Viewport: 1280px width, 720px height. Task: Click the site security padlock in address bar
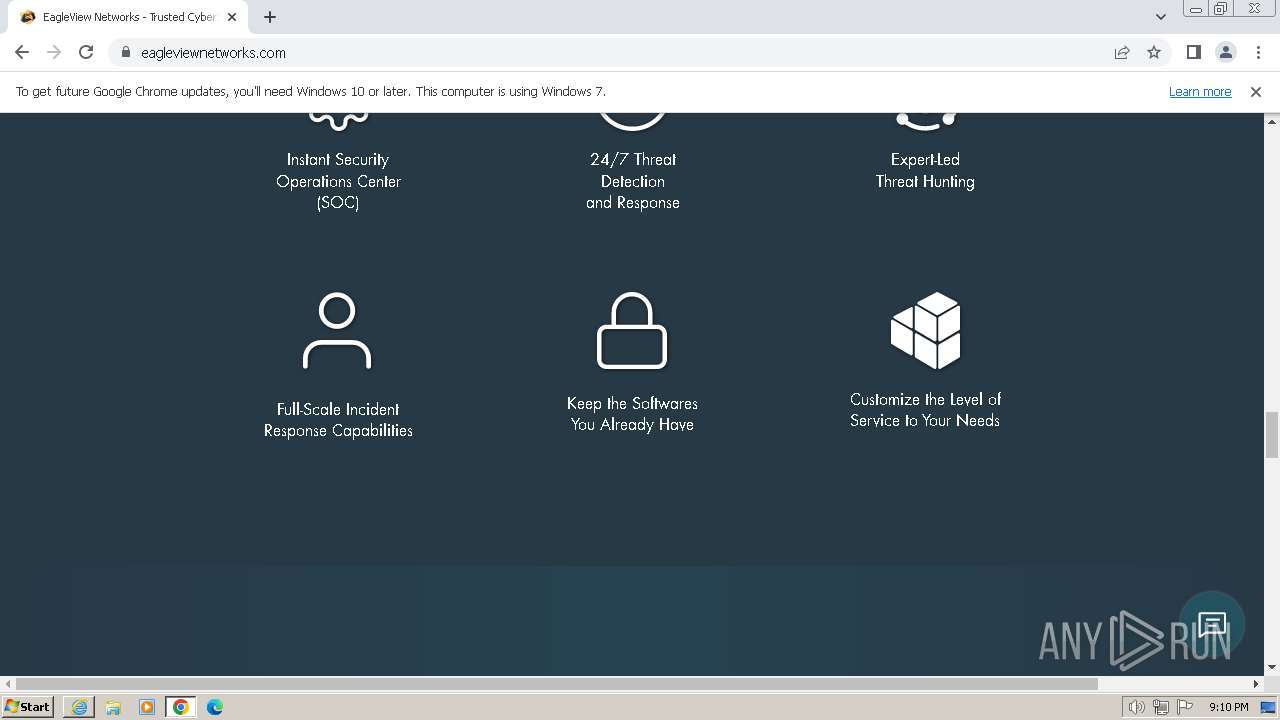(x=126, y=52)
